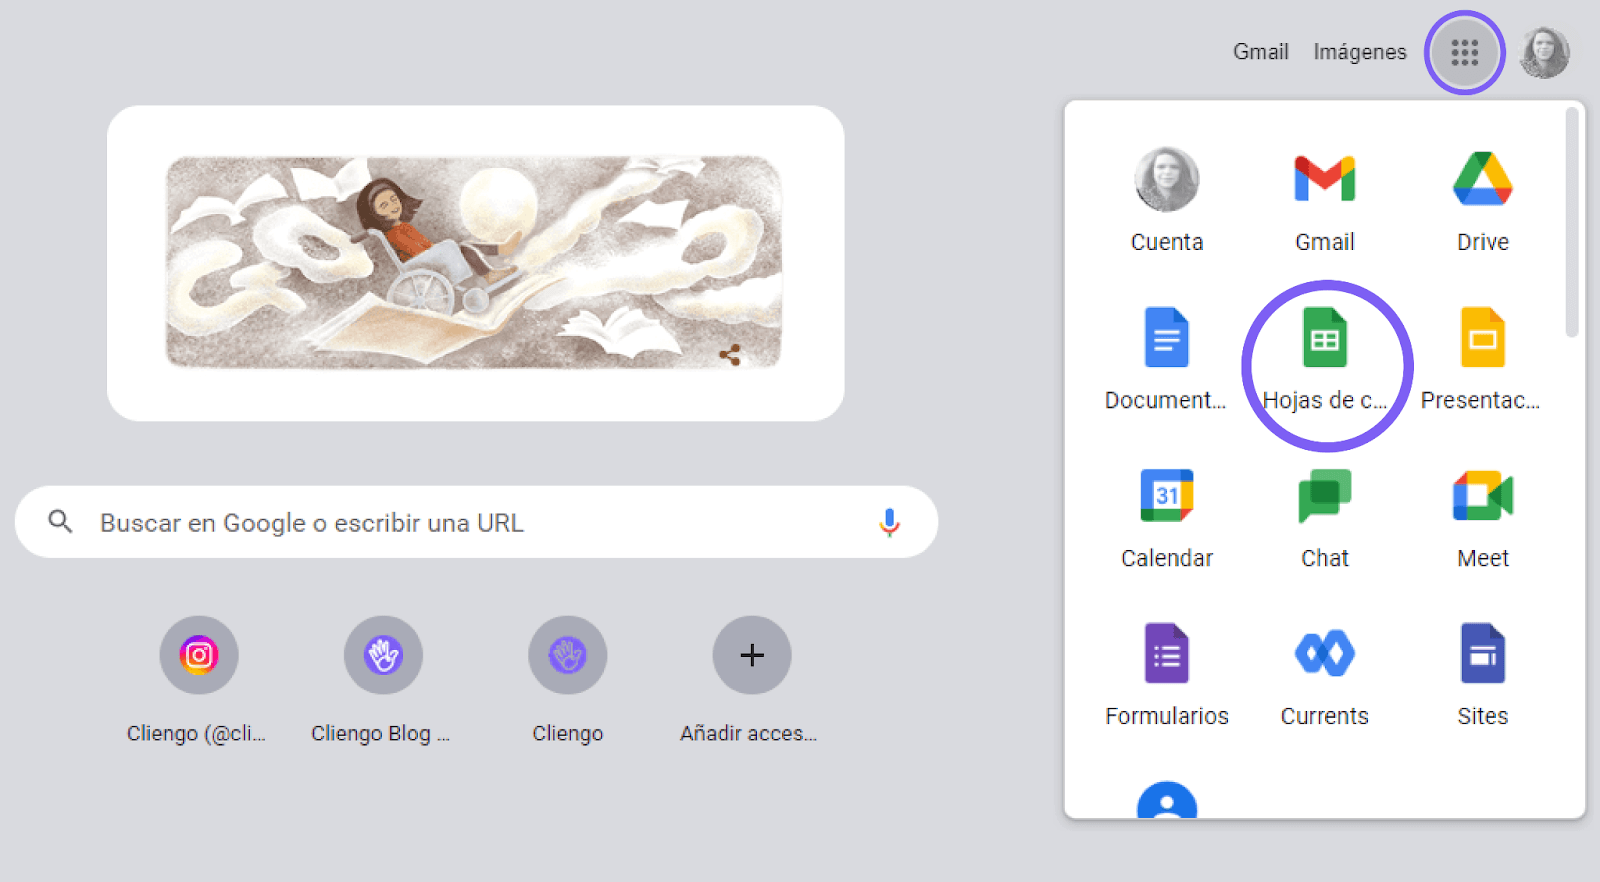The height and width of the screenshot is (882, 1600).
Task: Open Cliengo Instagram shortcut
Action: point(198,681)
